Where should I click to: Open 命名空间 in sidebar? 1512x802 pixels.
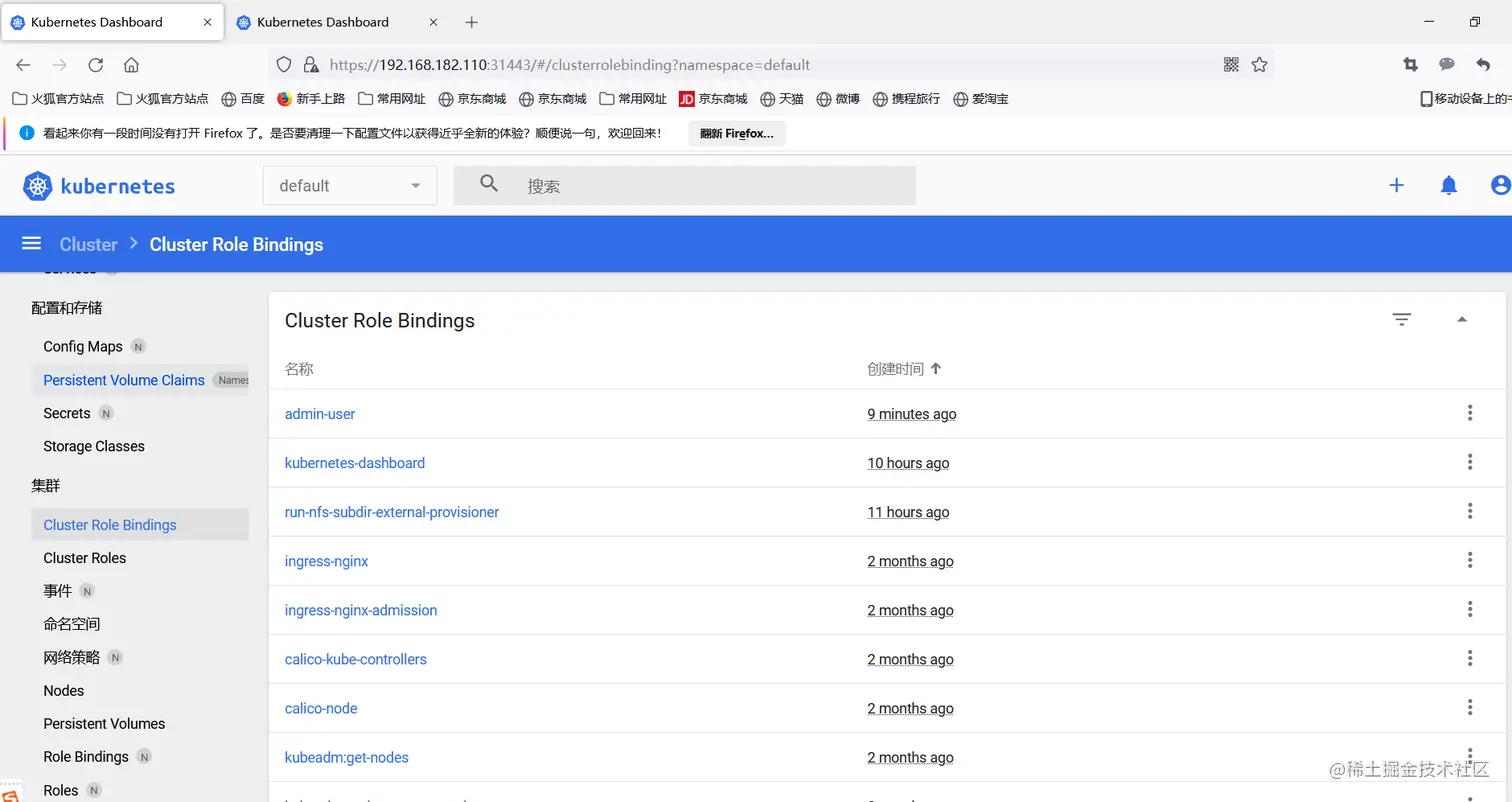pyautogui.click(x=72, y=624)
